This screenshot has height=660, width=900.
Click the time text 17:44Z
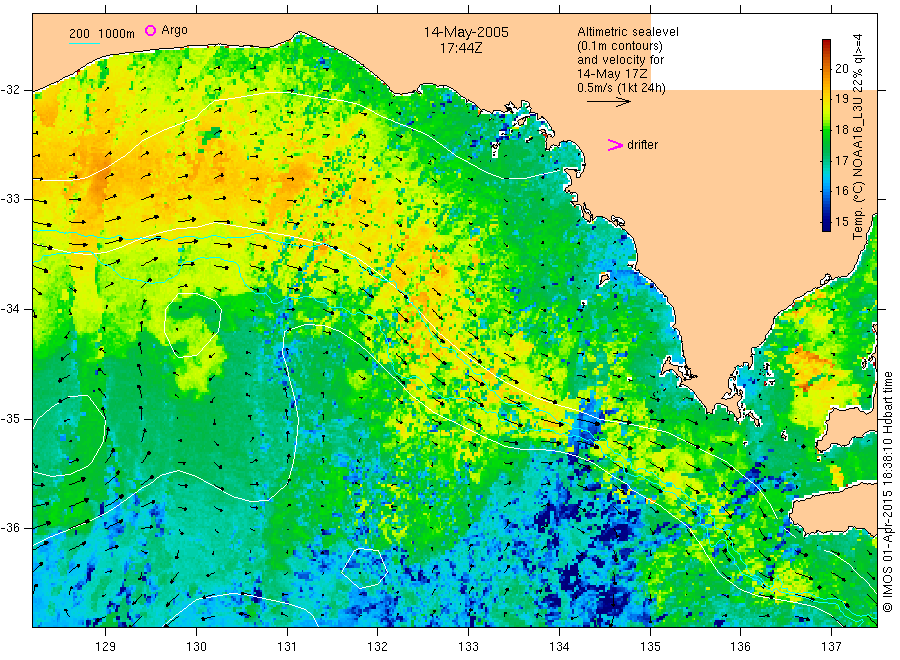[x=461, y=48]
